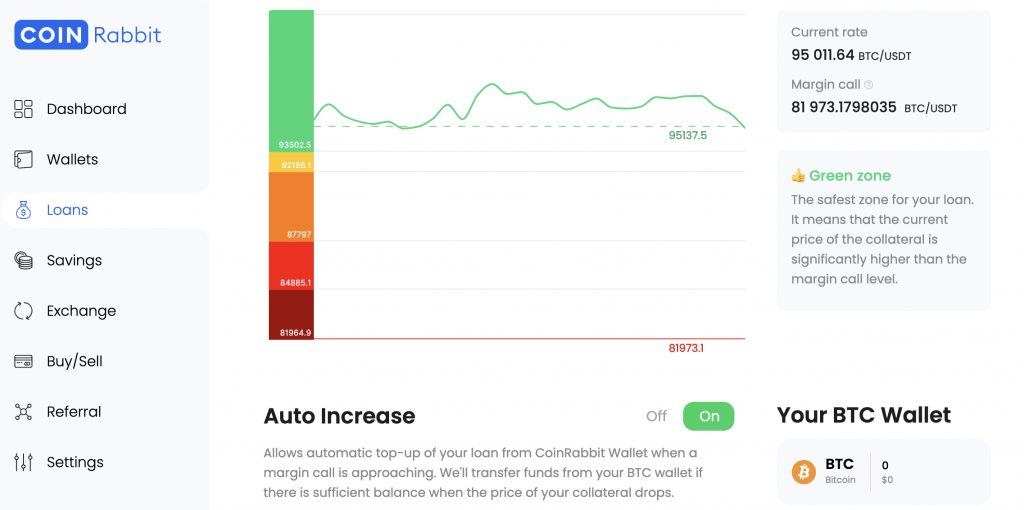Click the Exchange arrows icon
Screen dimensions: 1024x510
24,311
